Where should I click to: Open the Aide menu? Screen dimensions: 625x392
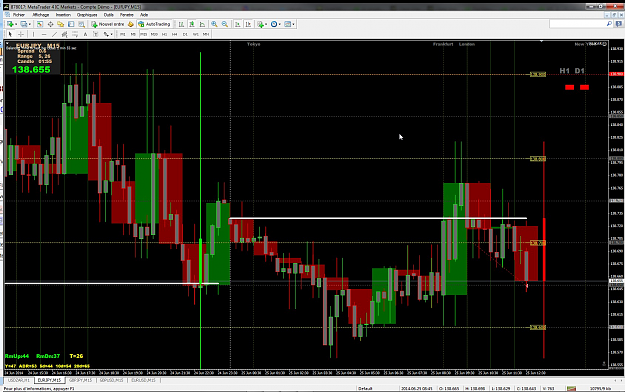(x=144, y=15)
